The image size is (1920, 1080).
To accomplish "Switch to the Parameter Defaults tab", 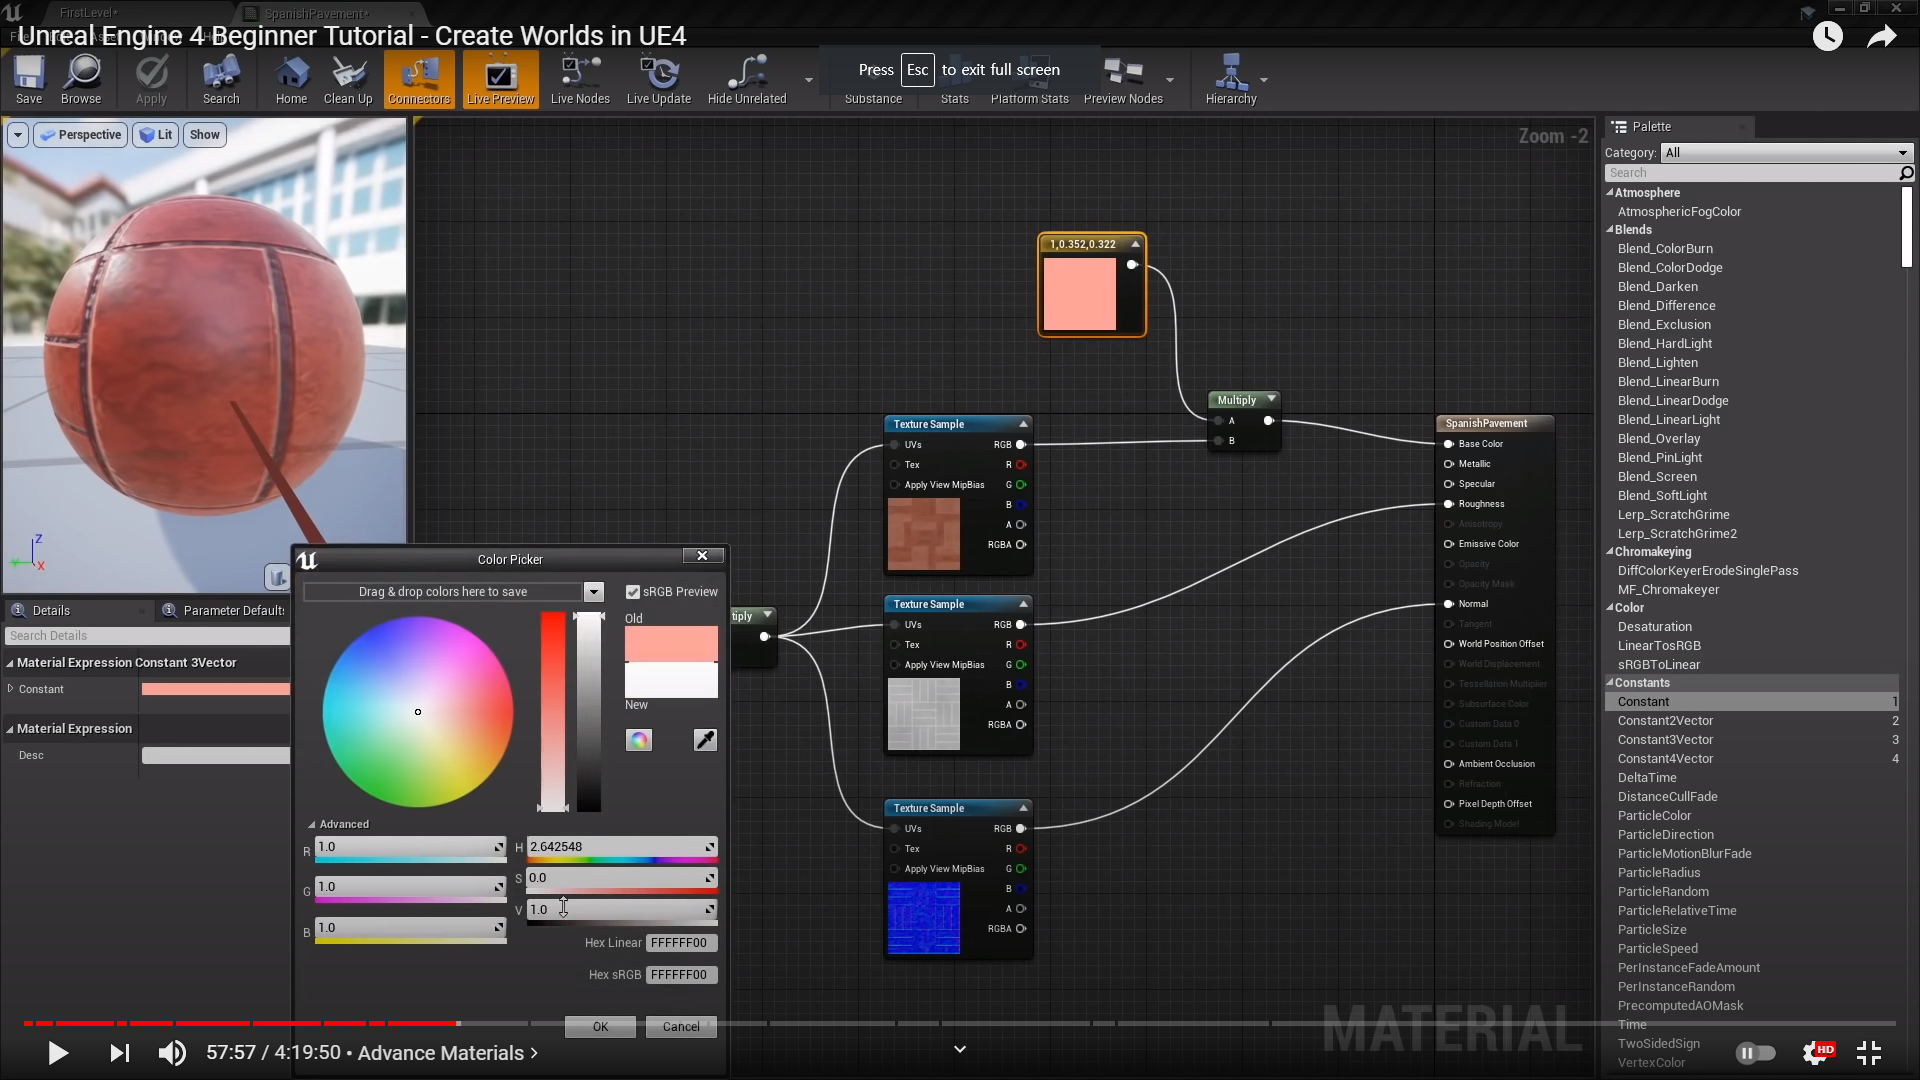I will coord(225,611).
